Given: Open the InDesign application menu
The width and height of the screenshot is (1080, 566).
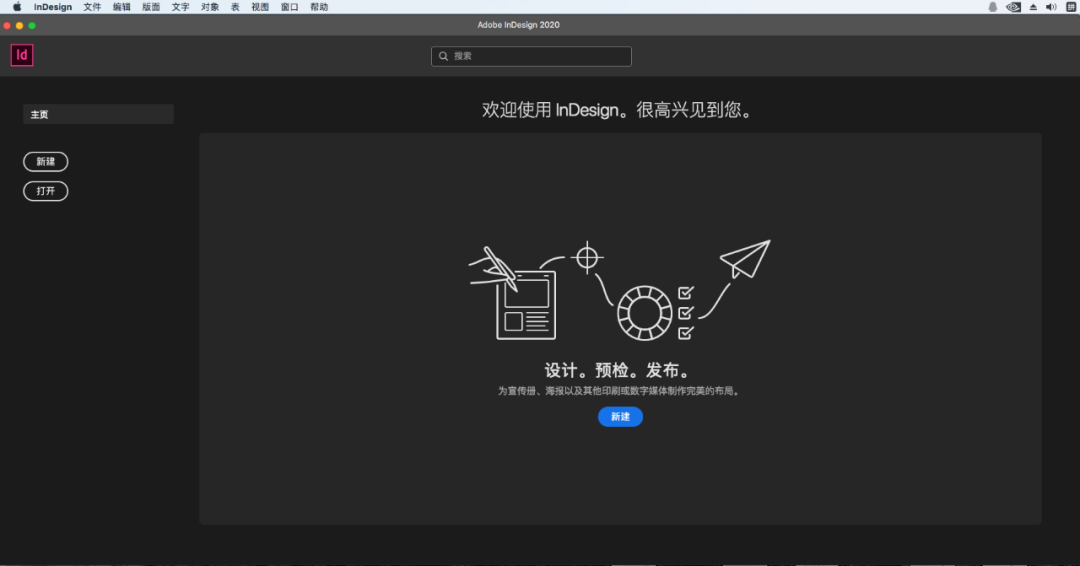Looking at the screenshot, I should point(53,7).
